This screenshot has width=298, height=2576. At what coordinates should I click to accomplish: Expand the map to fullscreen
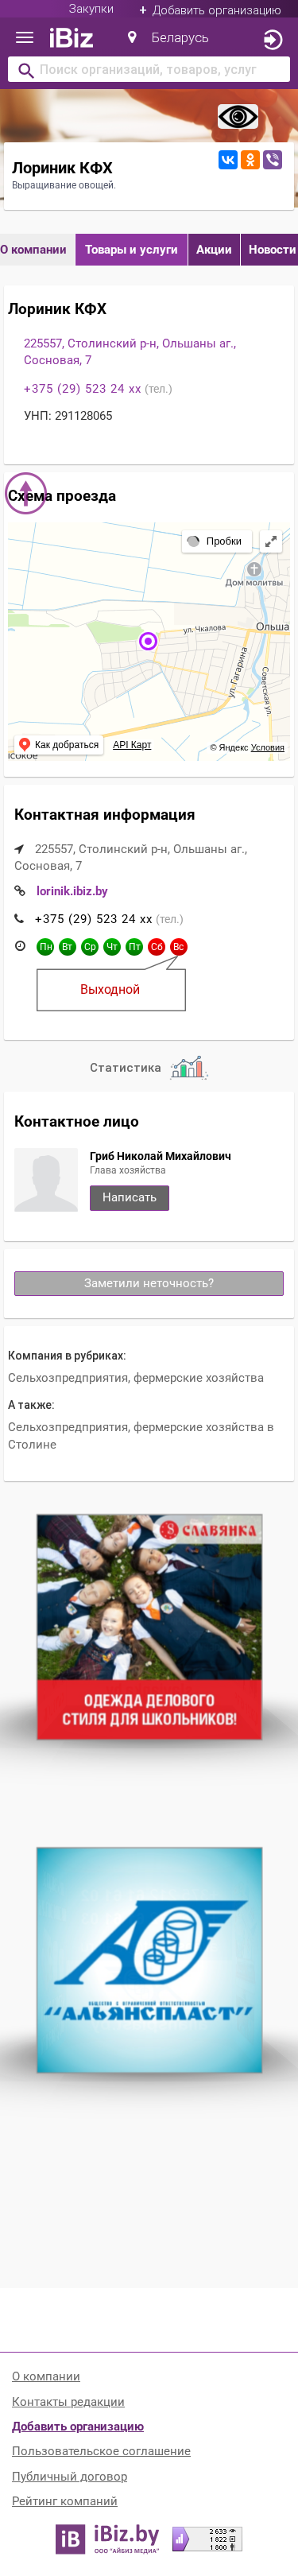pyautogui.click(x=271, y=541)
